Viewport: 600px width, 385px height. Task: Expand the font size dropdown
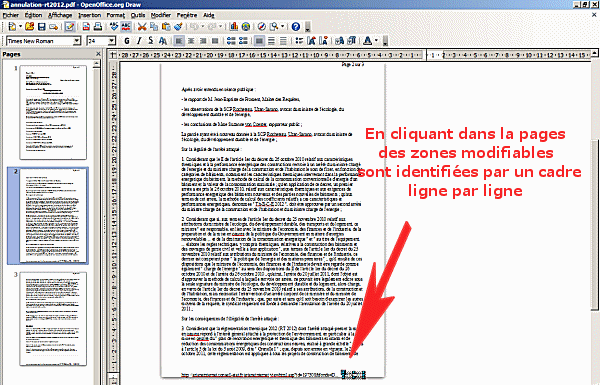point(112,41)
